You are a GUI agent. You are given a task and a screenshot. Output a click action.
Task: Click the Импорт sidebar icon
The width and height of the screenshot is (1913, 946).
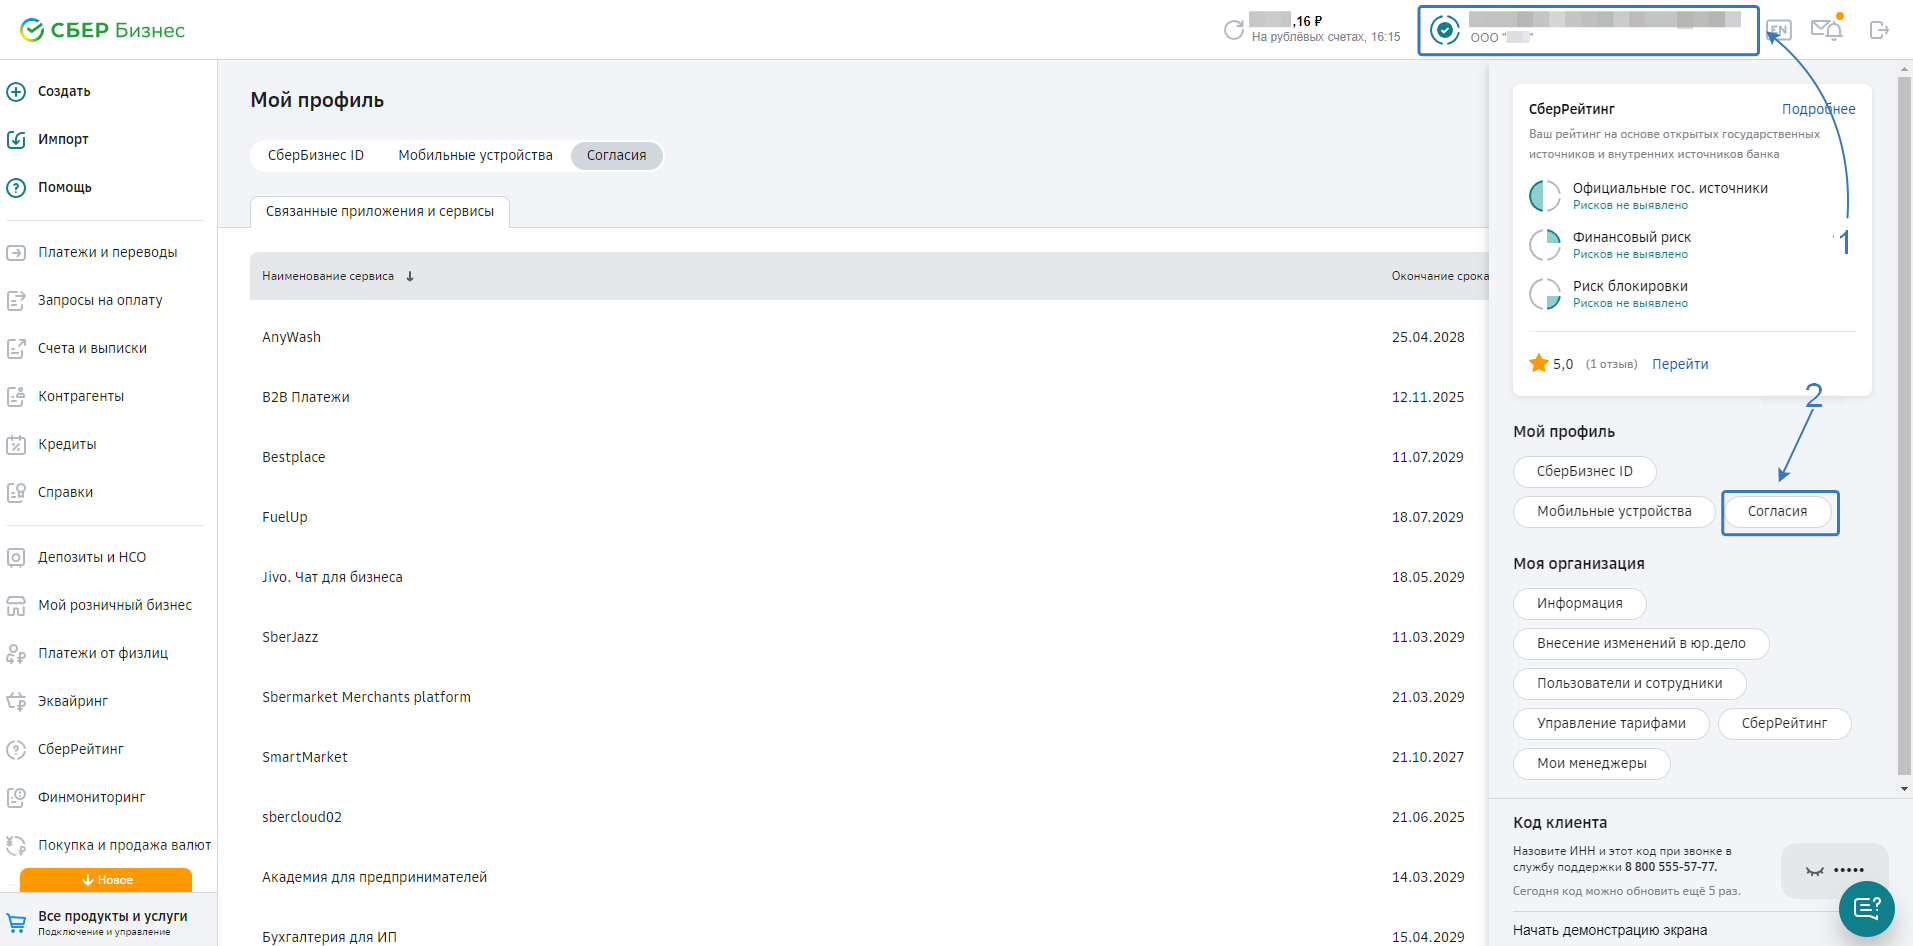(16, 140)
